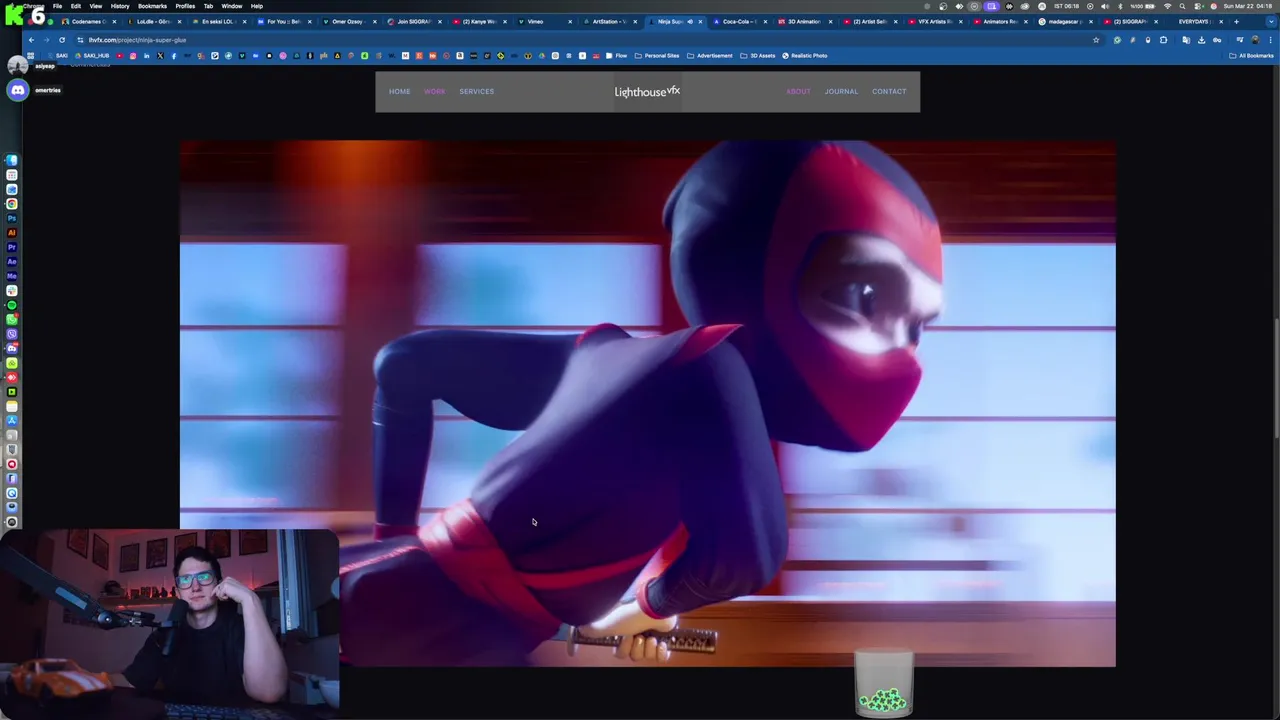The image size is (1280, 720).
Task: Open the JOURNAL page
Action: 841,91
